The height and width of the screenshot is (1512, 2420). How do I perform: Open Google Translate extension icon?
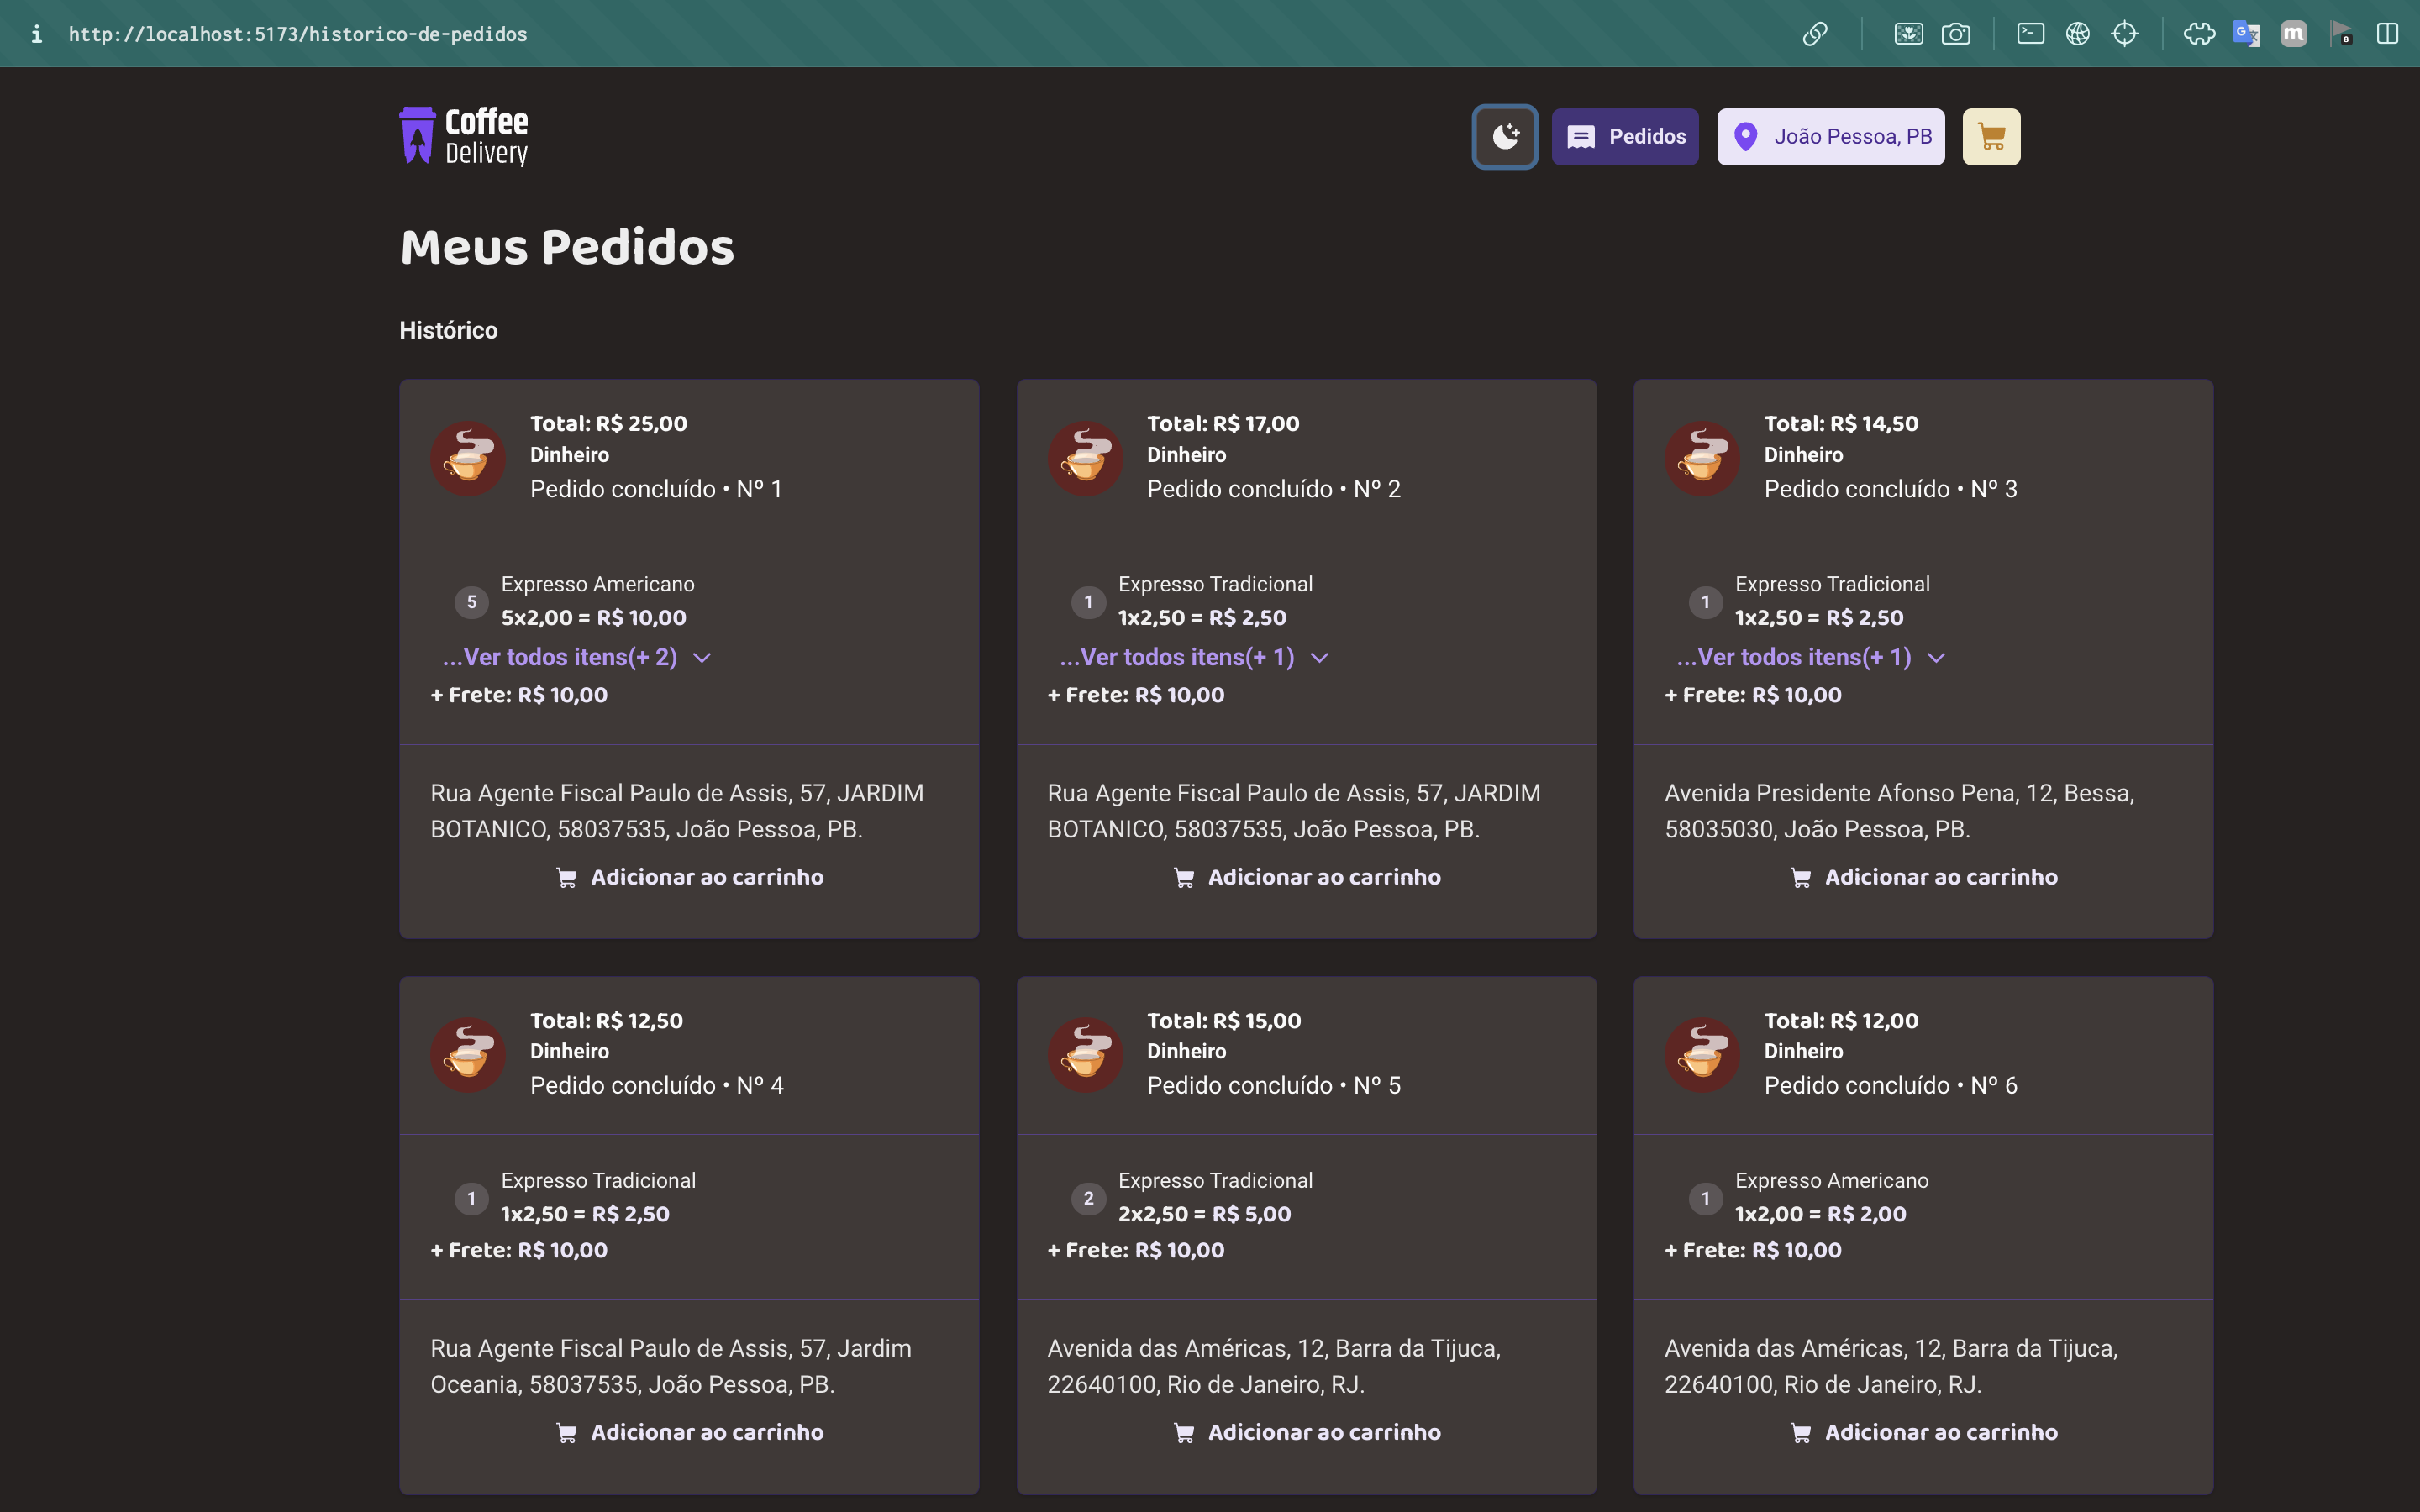click(2246, 34)
